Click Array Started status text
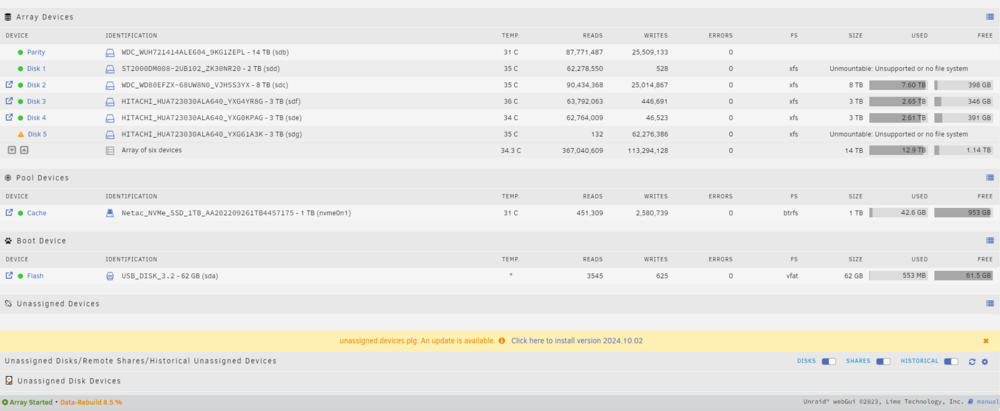This screenshot has height=411, width=1000. (31, 402)
